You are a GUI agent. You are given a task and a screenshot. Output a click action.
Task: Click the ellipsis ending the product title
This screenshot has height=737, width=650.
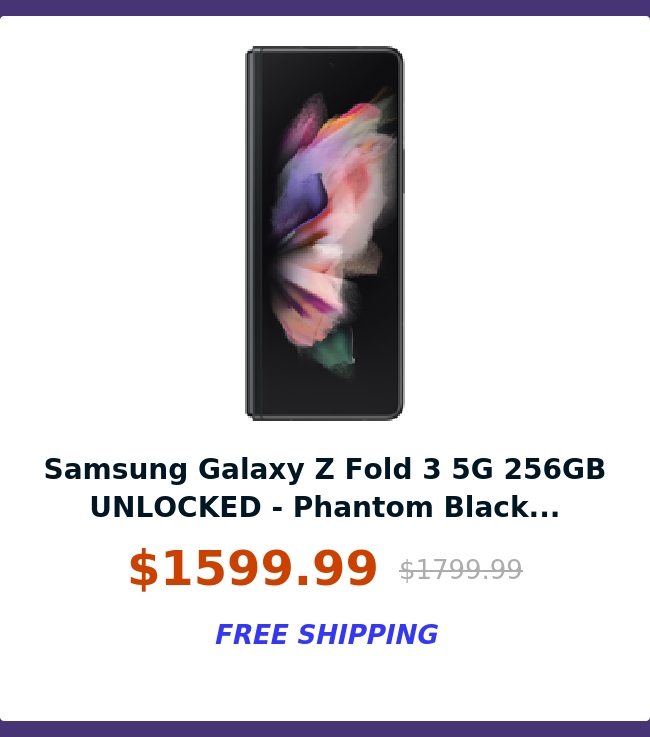pos(544,508)
